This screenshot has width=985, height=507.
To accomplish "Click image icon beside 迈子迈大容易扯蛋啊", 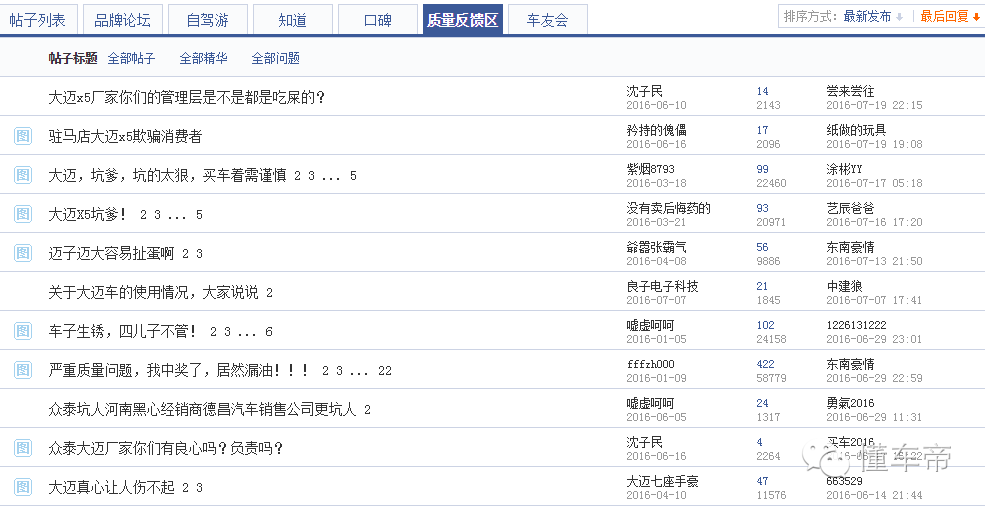I will pos(23,253).
